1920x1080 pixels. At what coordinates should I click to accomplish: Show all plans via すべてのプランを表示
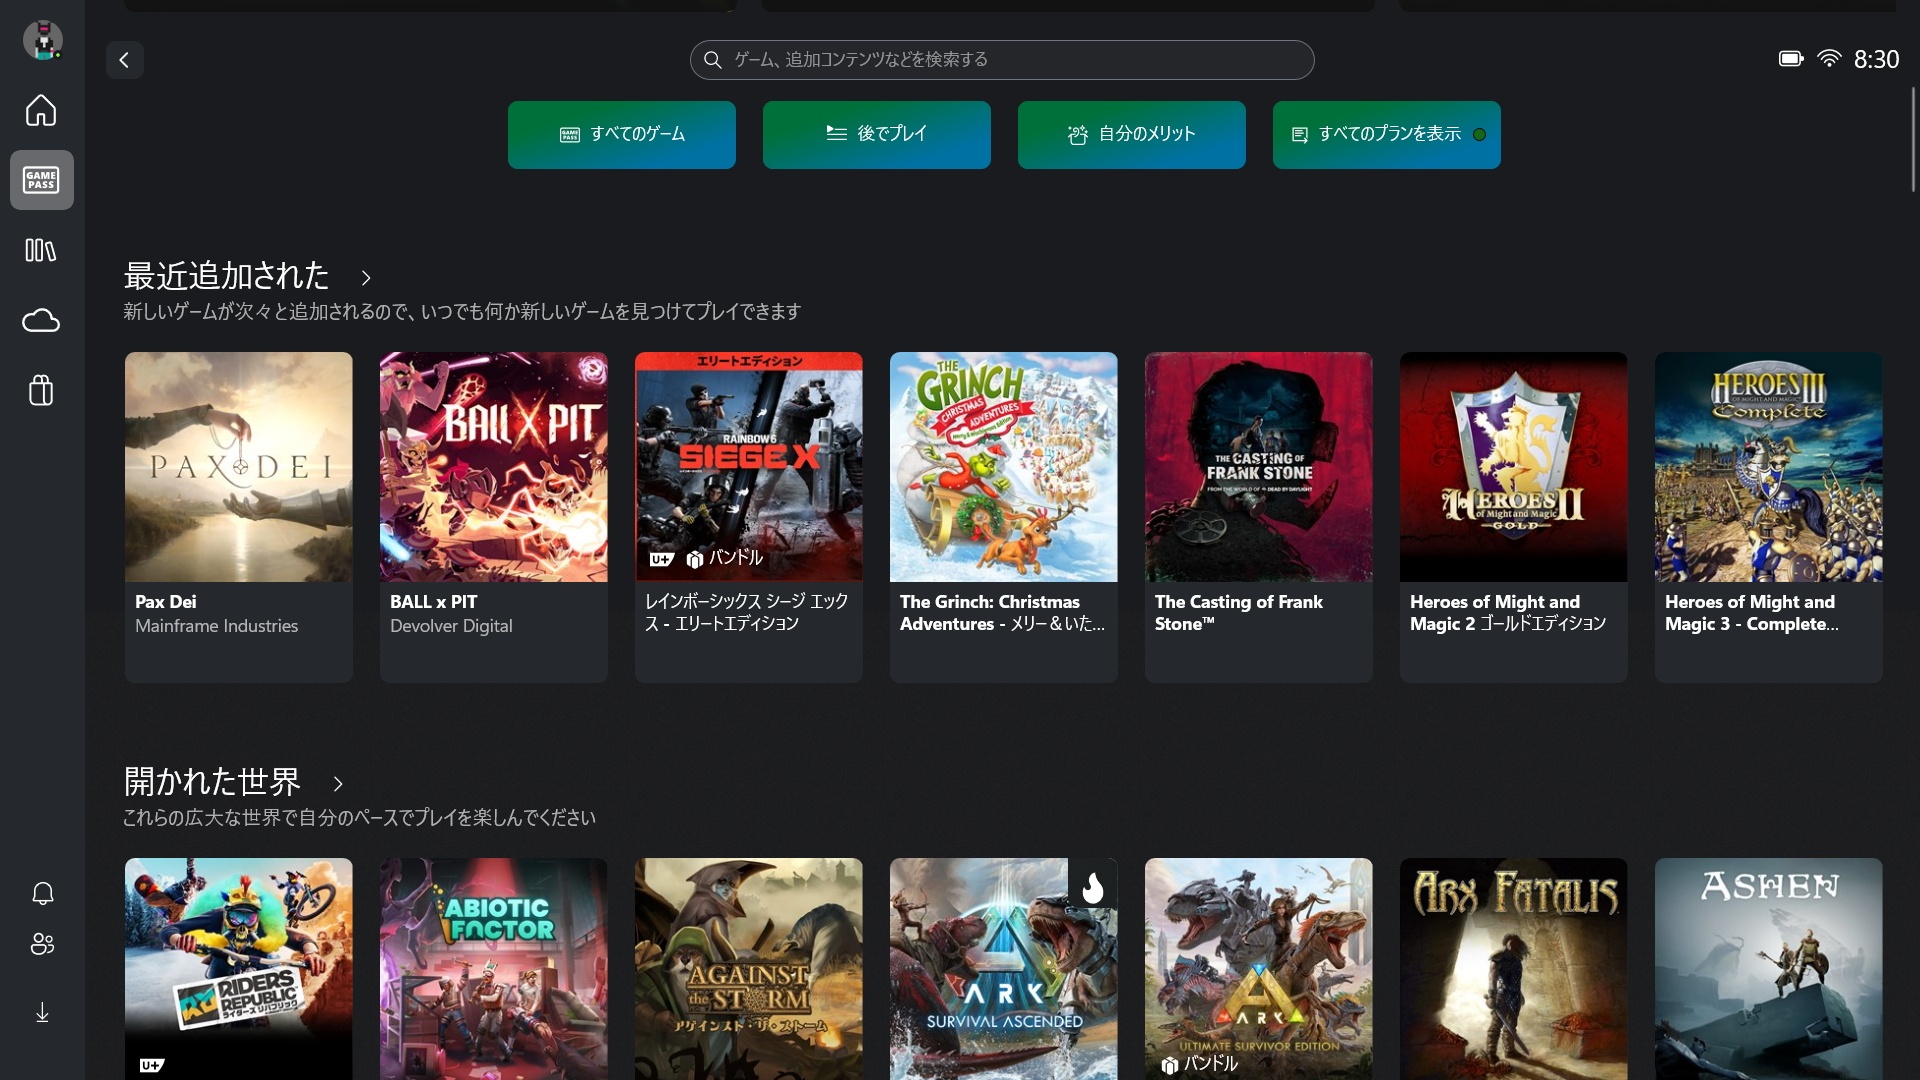coord(1386,134)
